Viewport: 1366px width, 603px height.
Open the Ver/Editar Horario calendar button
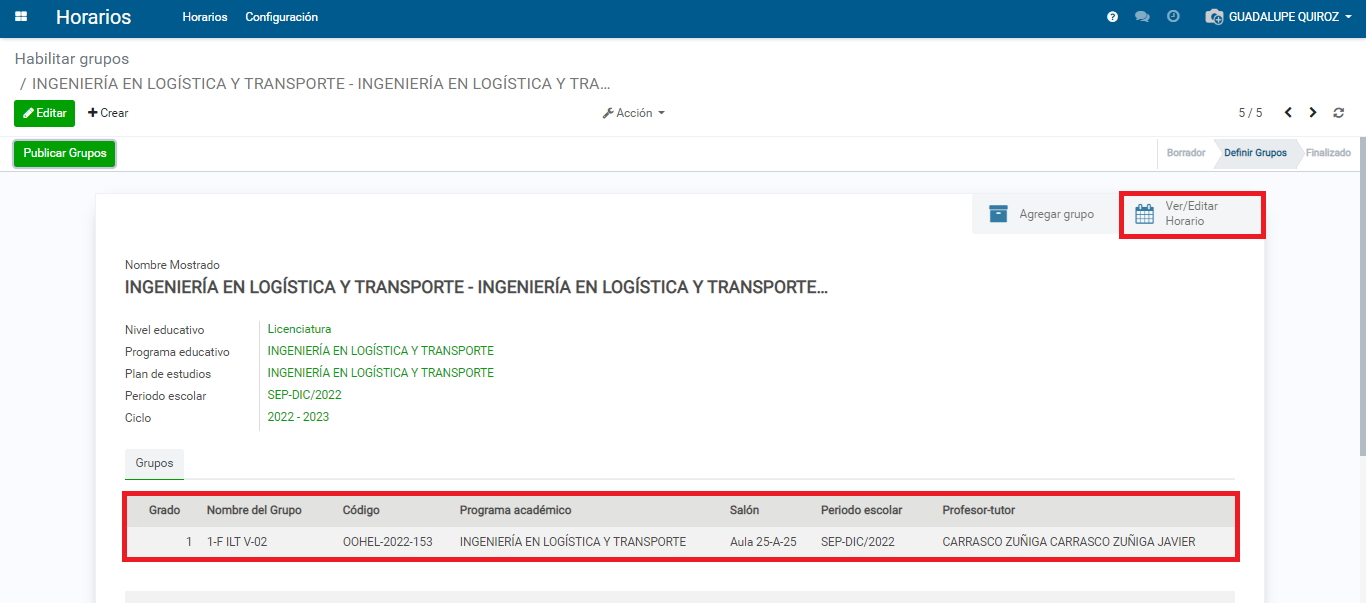pos(1191,214)
